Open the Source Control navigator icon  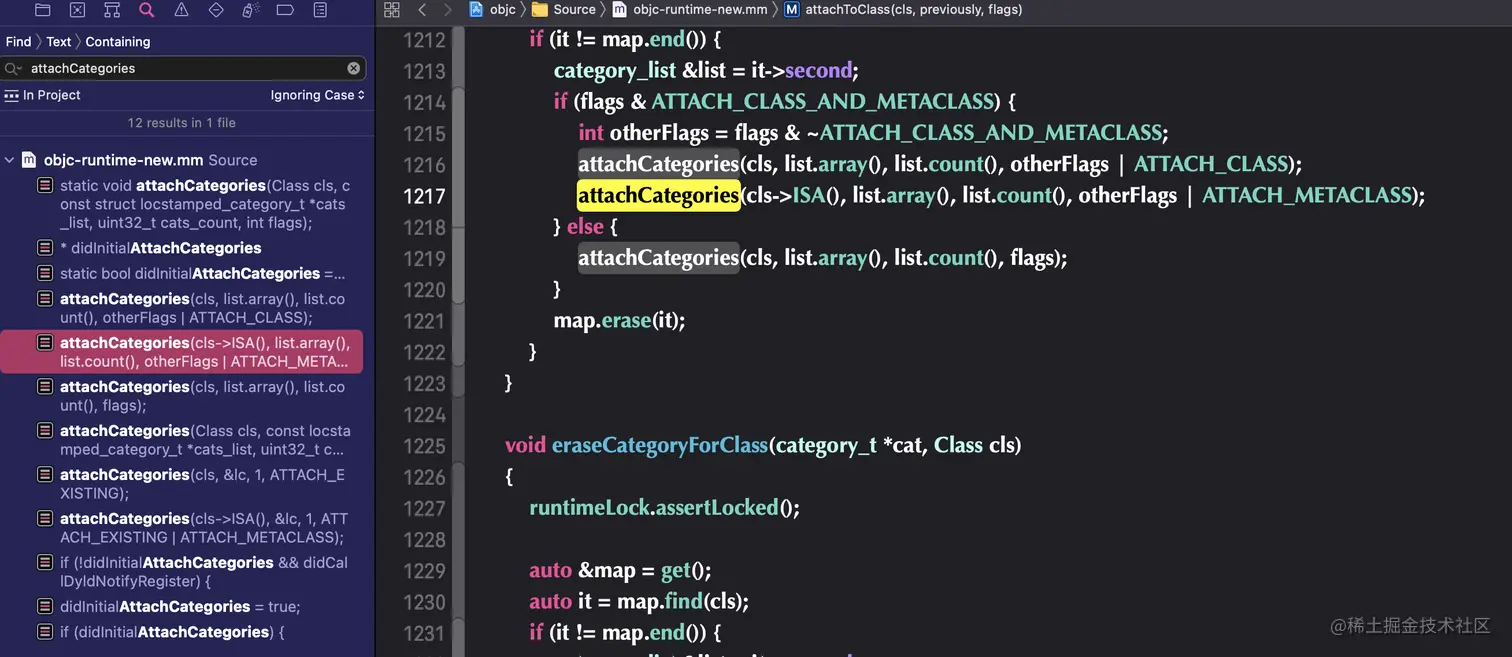pyautogui.click(x=78, y=10)
